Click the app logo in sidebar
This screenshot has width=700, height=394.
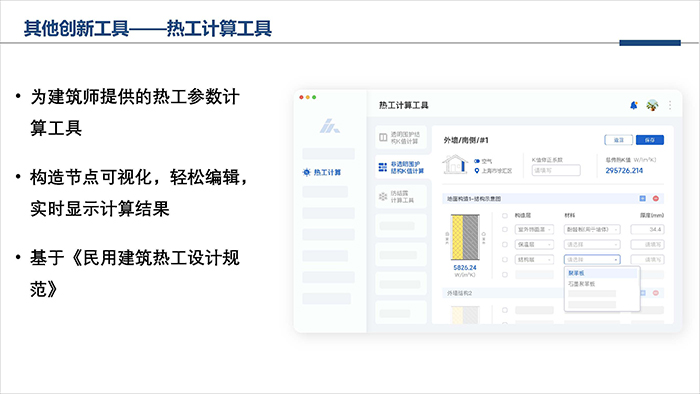click(329, 126)
